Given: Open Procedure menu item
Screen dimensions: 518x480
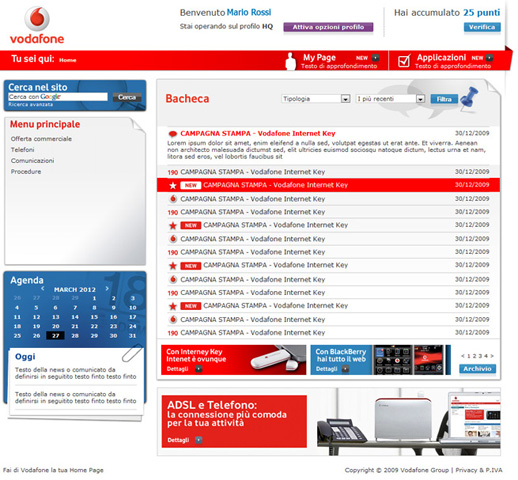Looking at the screenshot, I should (x=26, y=172).
